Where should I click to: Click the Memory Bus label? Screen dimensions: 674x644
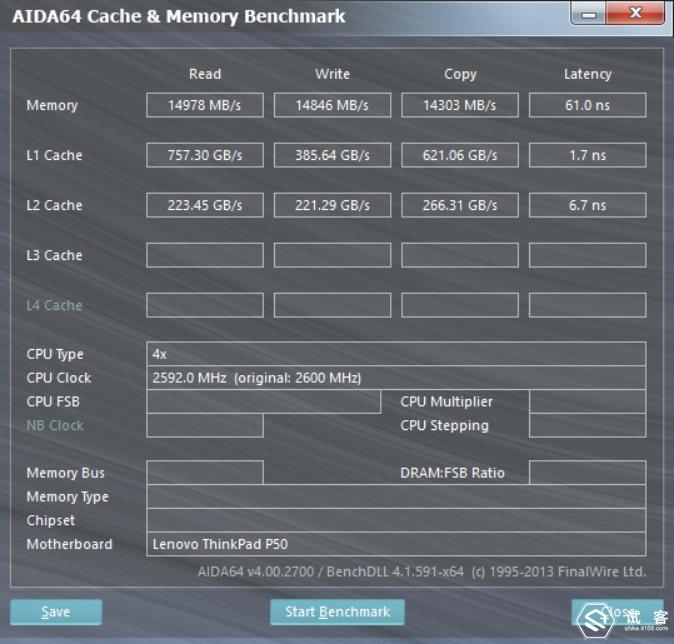(65, 473)
